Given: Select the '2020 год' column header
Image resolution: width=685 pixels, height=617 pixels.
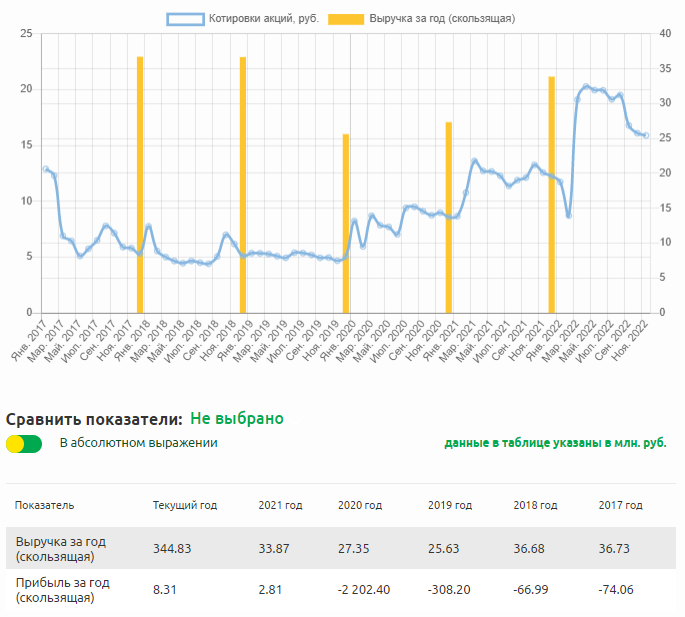Looking at the screenshot, I should pyautogui.click(x=360, y=505).
